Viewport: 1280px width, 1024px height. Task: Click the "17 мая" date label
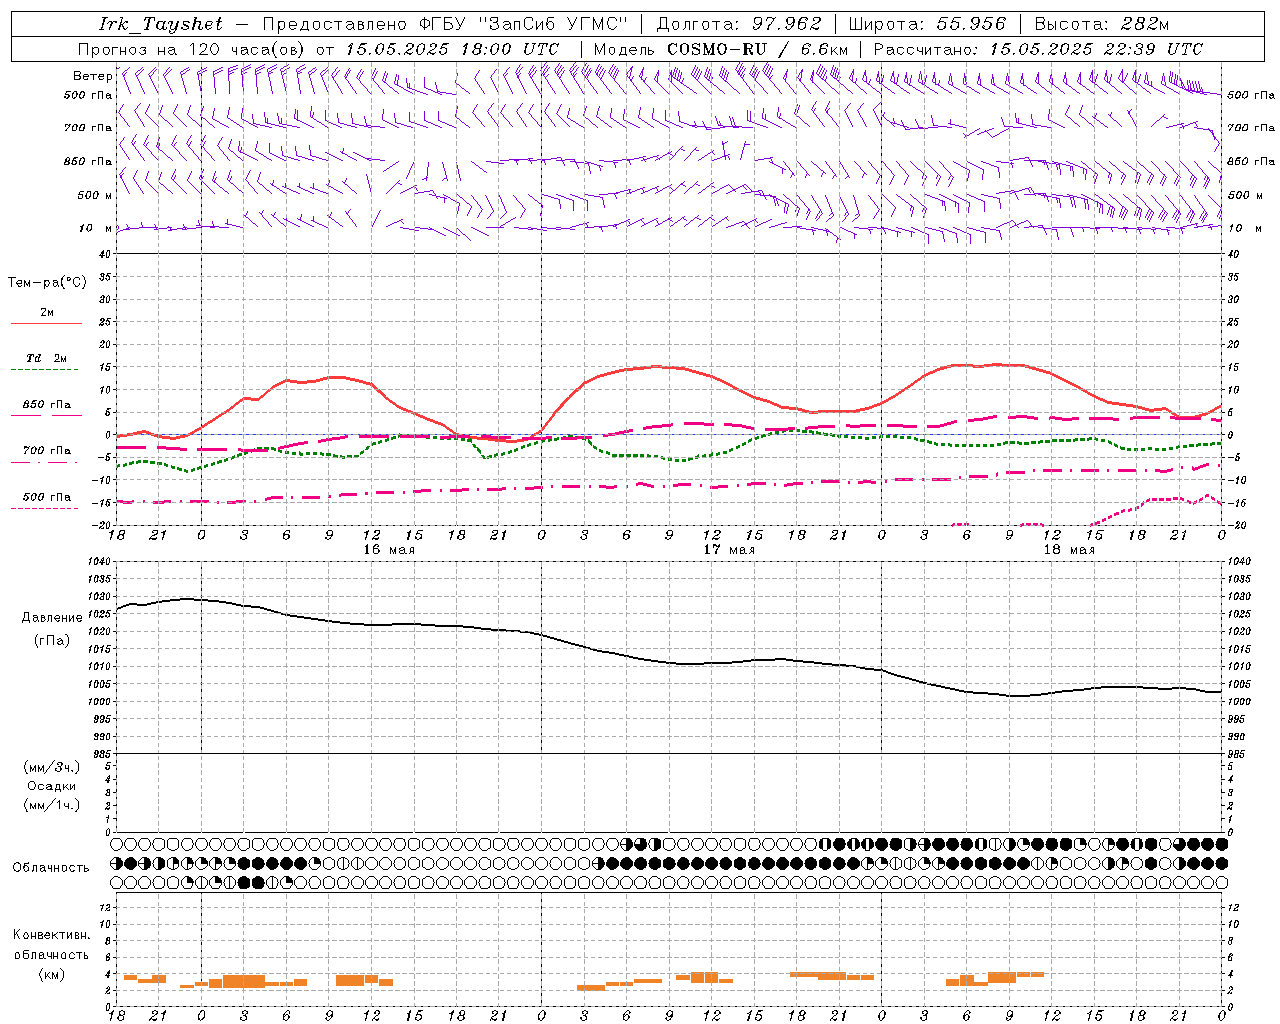[x=729, y=550]
